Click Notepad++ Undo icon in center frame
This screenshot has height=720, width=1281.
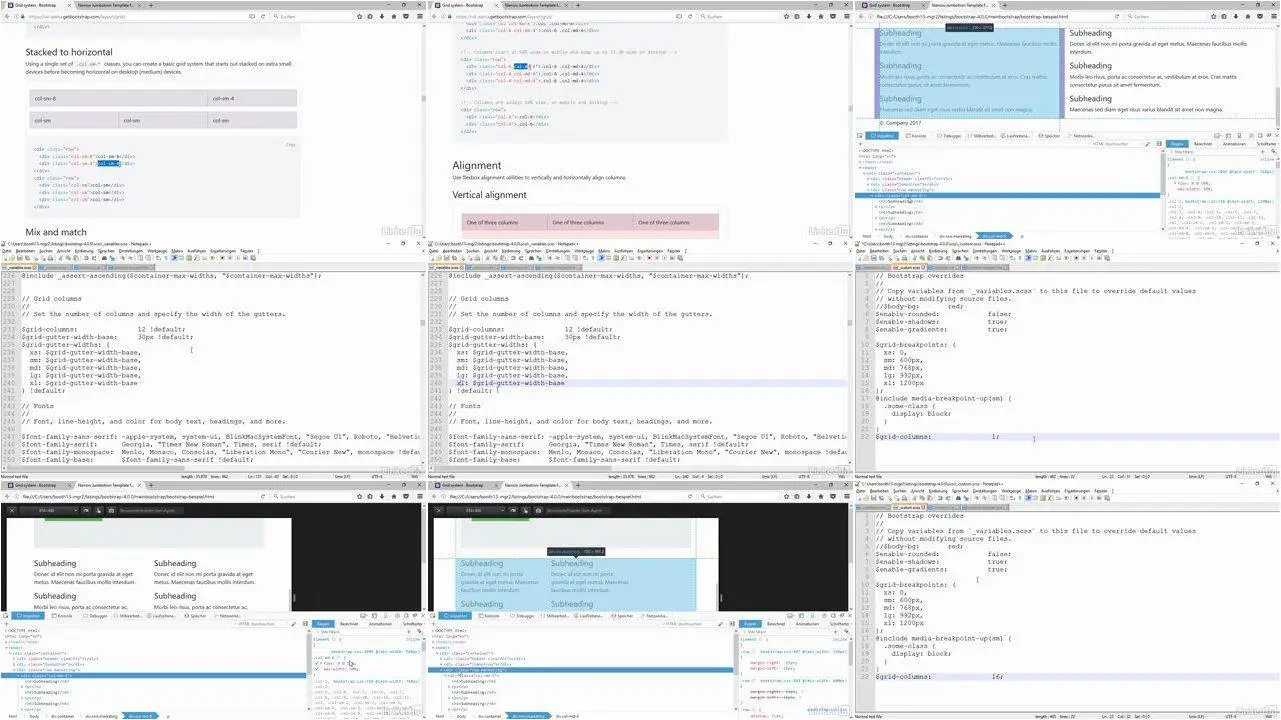point(513,259)
